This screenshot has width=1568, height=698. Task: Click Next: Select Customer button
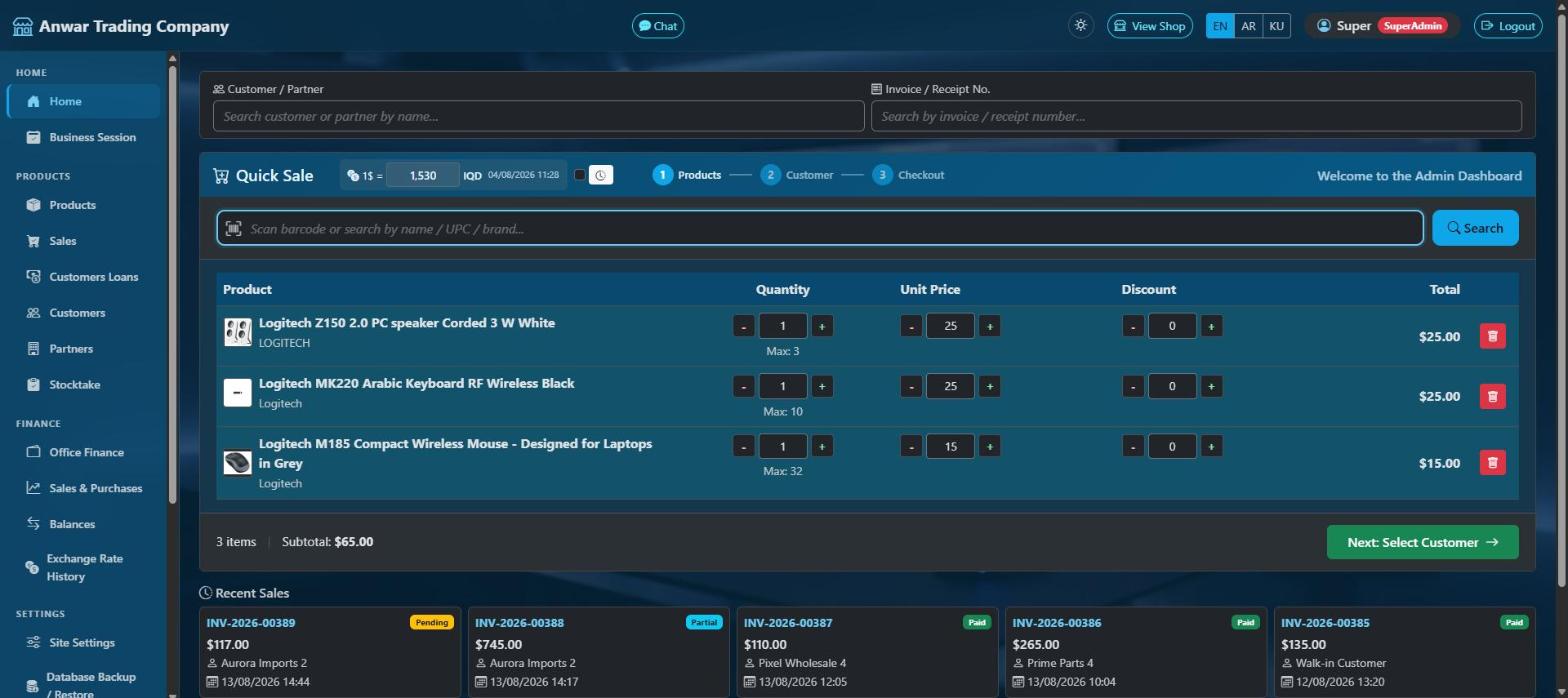pyautogui.click(x=1422, y=542)
